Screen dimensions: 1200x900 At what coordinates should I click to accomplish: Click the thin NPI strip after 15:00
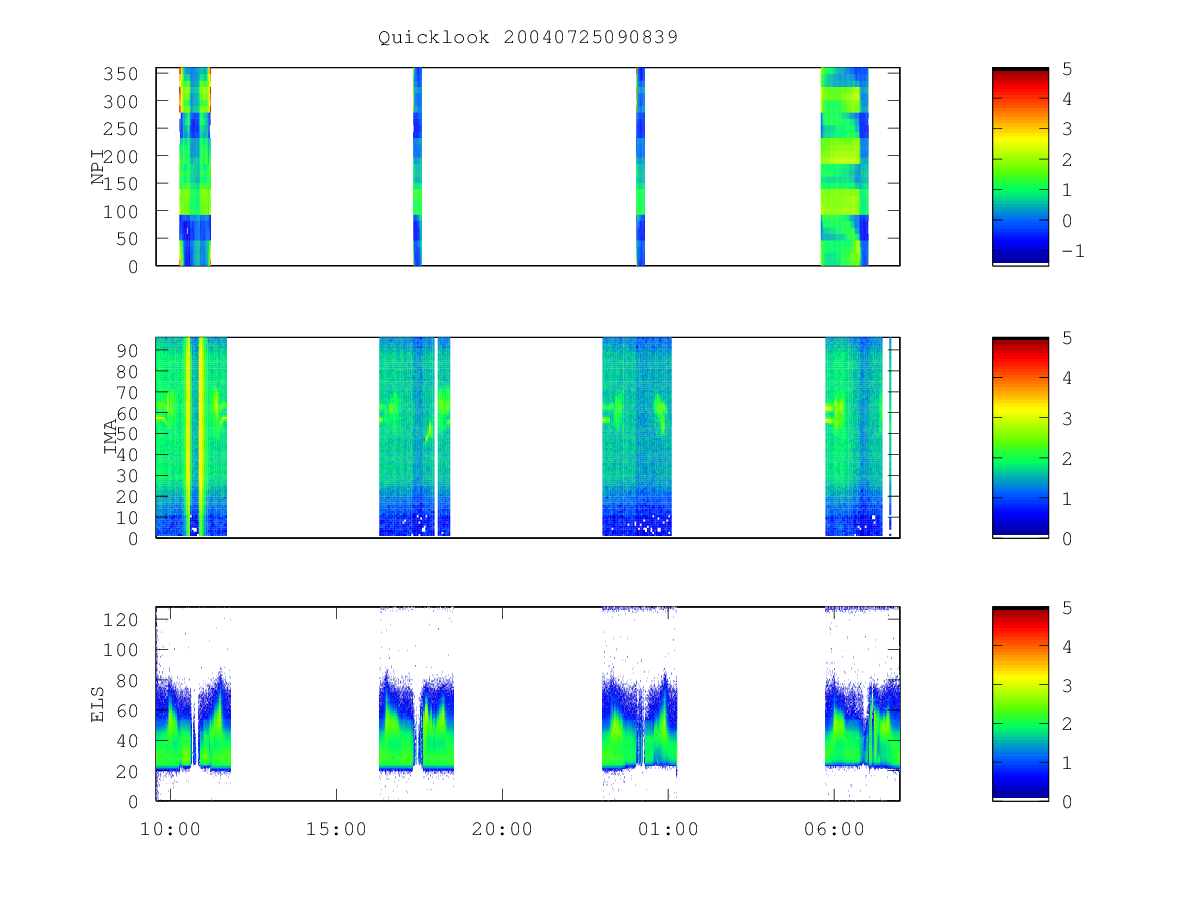418,167
